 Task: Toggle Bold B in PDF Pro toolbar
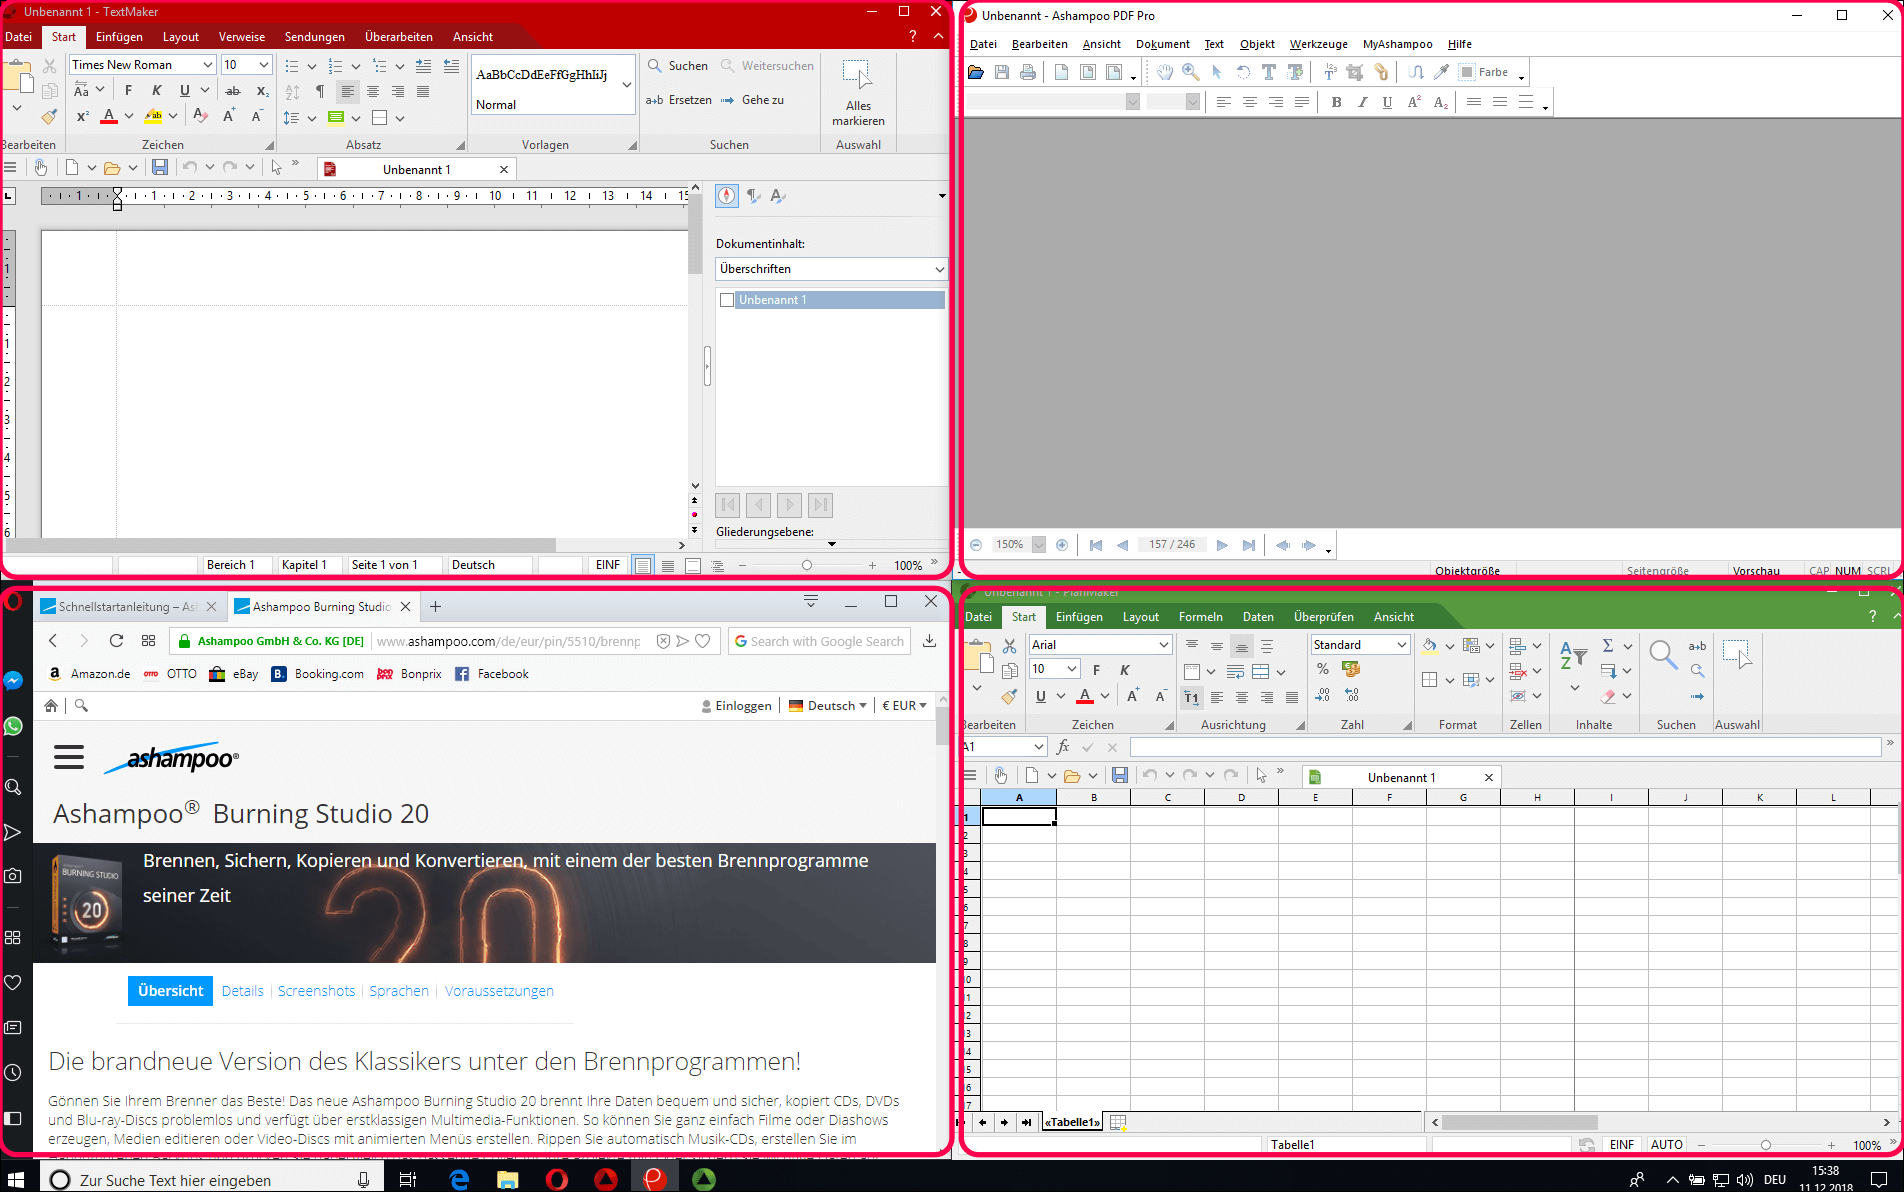click(x=1336, y=102)
